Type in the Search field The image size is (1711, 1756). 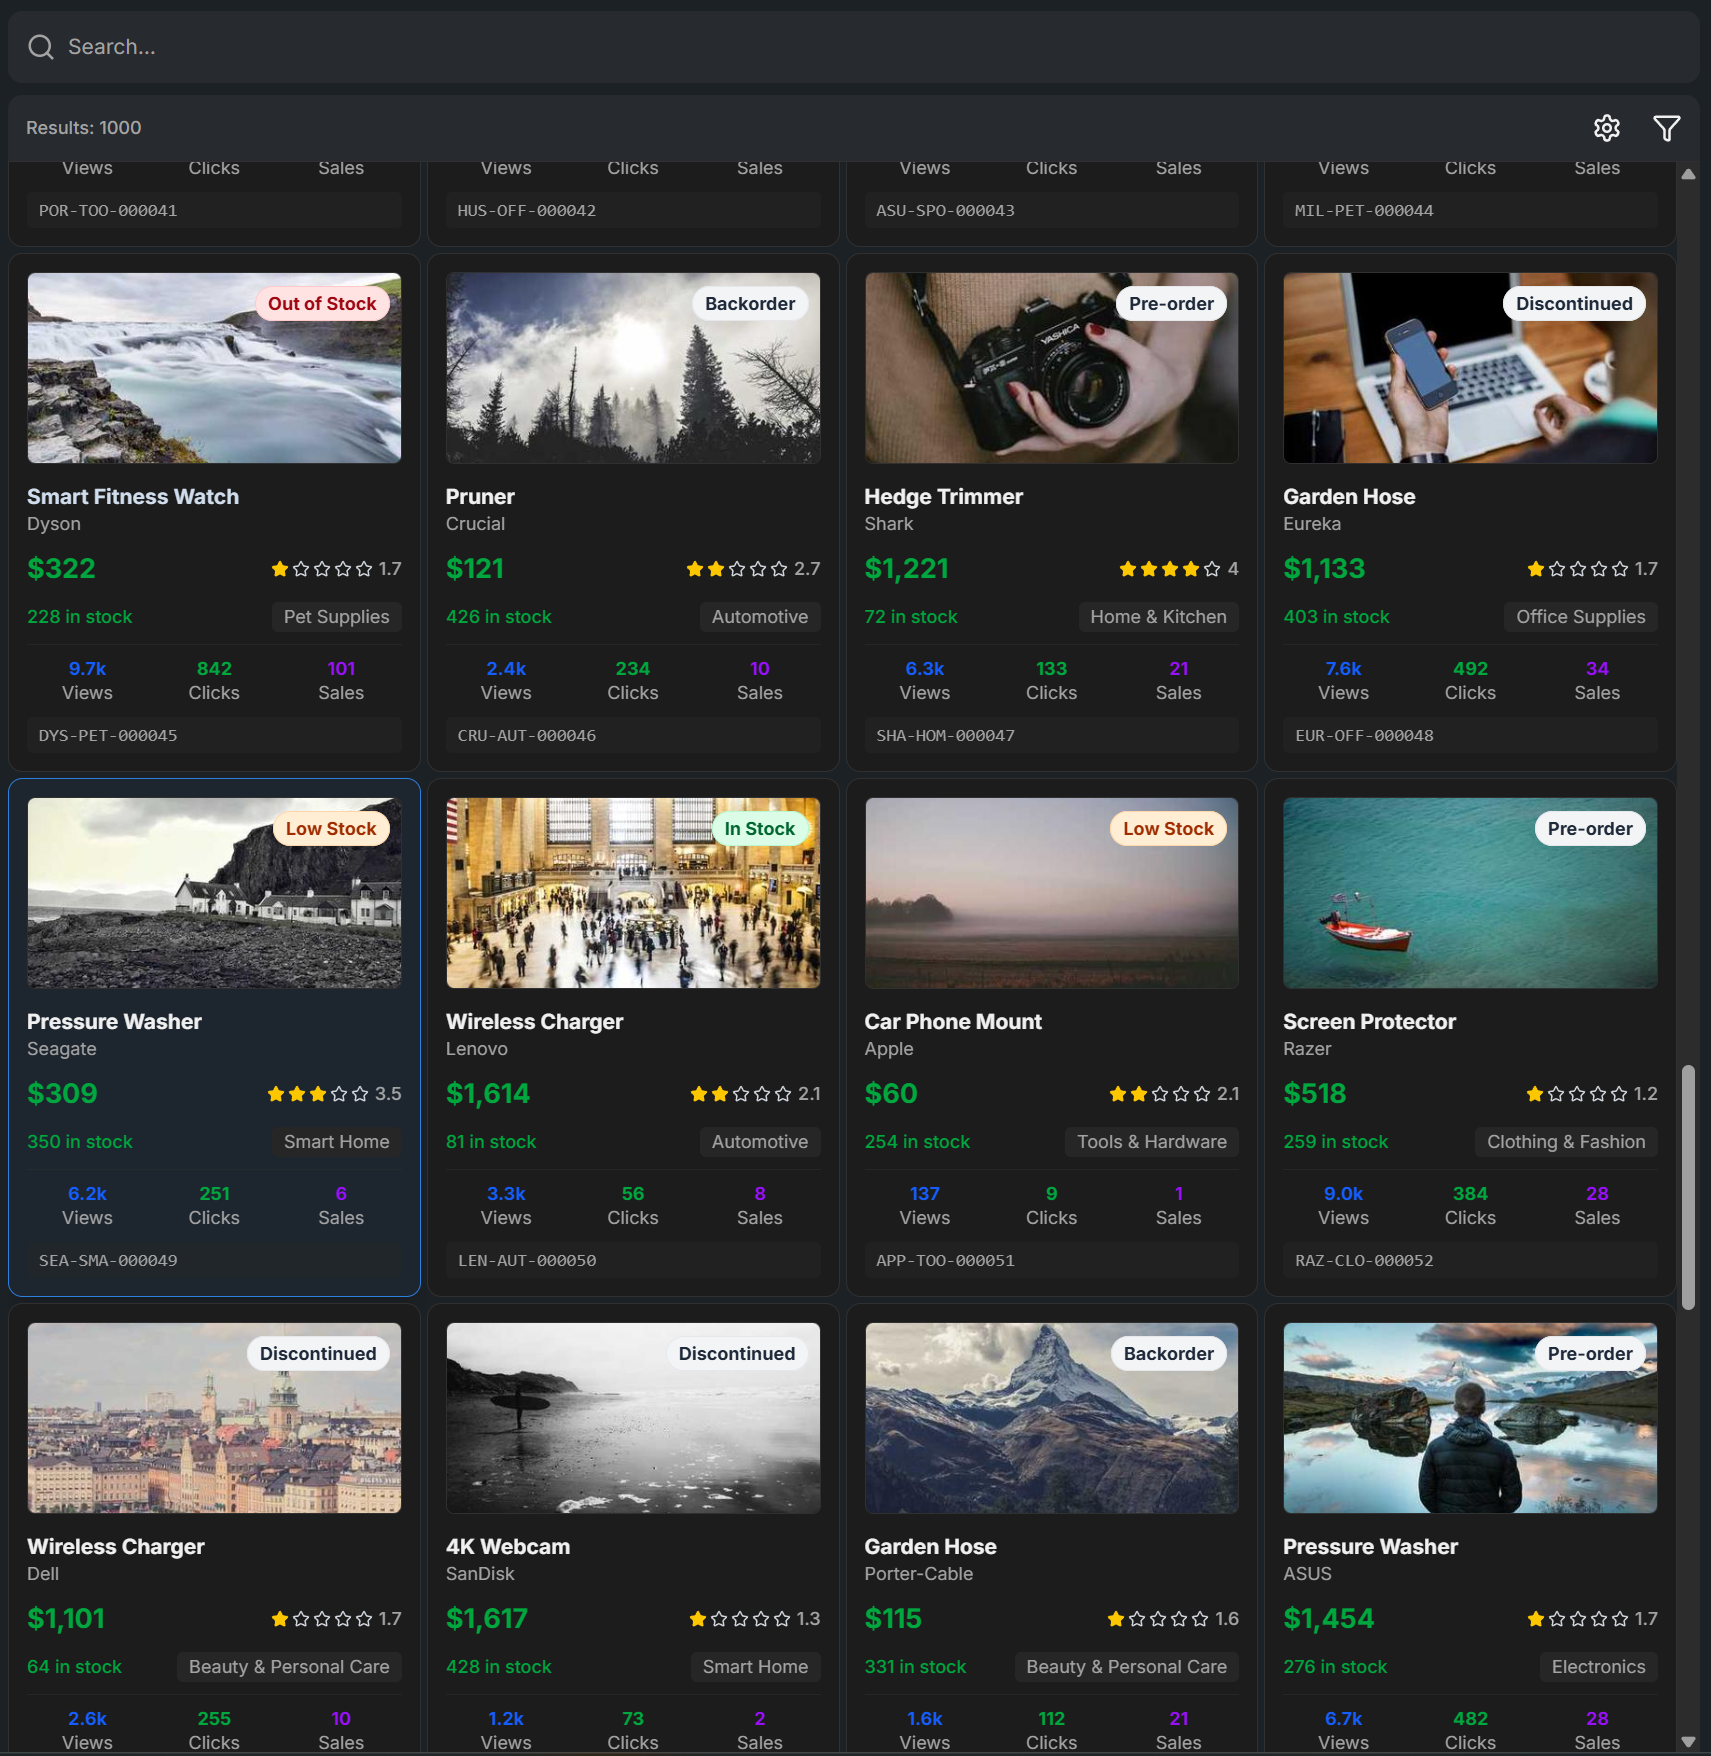(x=850, y=47)
